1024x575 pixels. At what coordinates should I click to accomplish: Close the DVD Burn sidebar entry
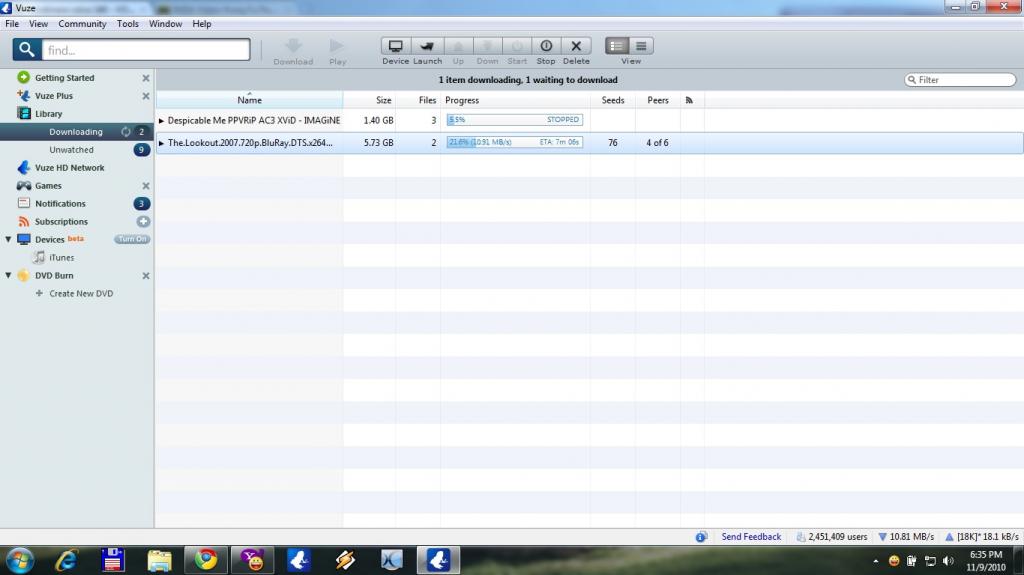[x=146, y=276]
